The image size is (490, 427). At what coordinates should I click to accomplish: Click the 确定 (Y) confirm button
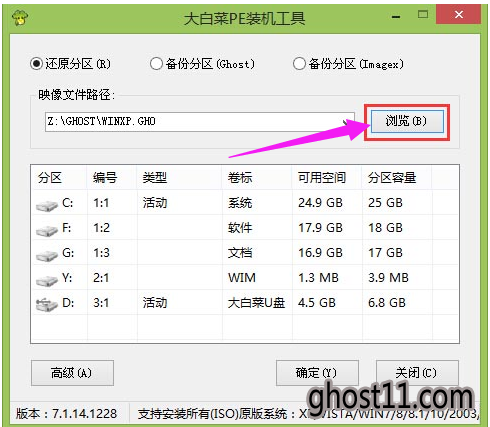pyautogui.click(x=317, y=373)
